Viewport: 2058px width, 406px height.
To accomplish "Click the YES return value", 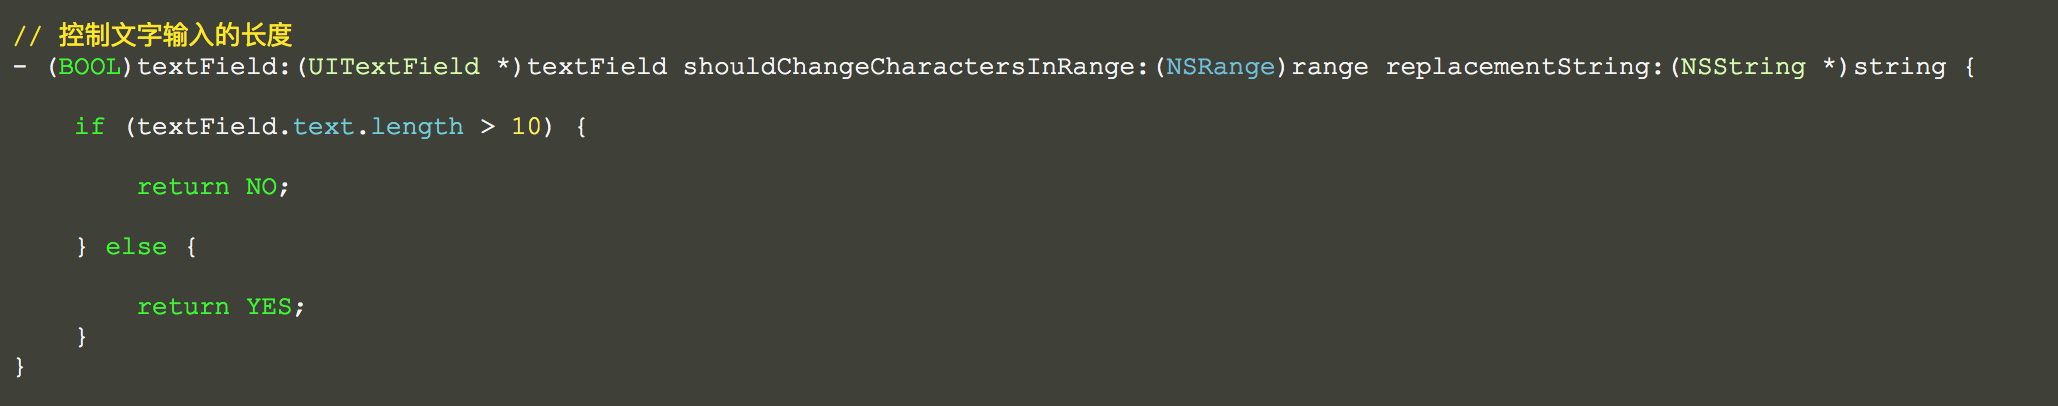I will tap(269, 307).
